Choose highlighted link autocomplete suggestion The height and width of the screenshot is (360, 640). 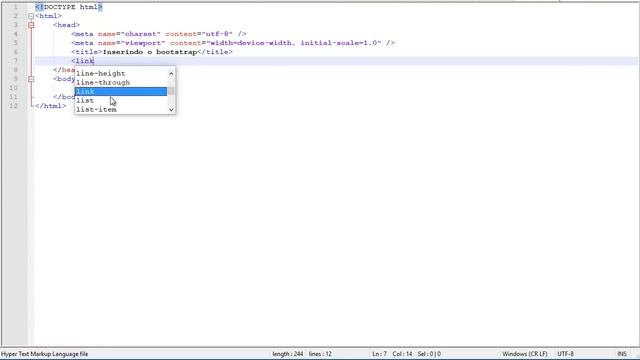click(121, 91)
